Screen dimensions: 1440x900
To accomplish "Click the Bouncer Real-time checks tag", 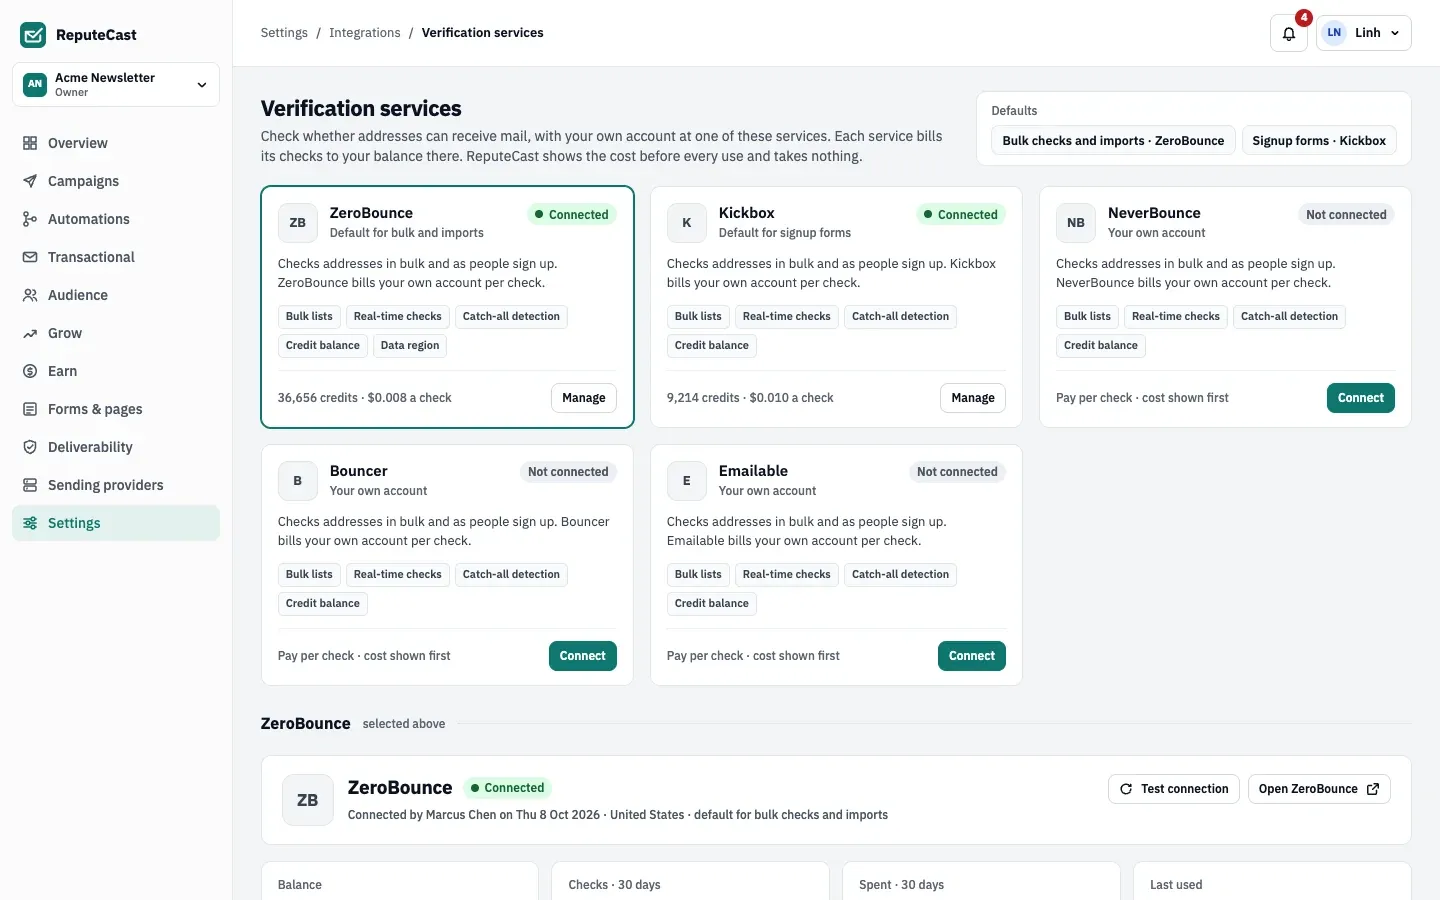I will (397, 575).
